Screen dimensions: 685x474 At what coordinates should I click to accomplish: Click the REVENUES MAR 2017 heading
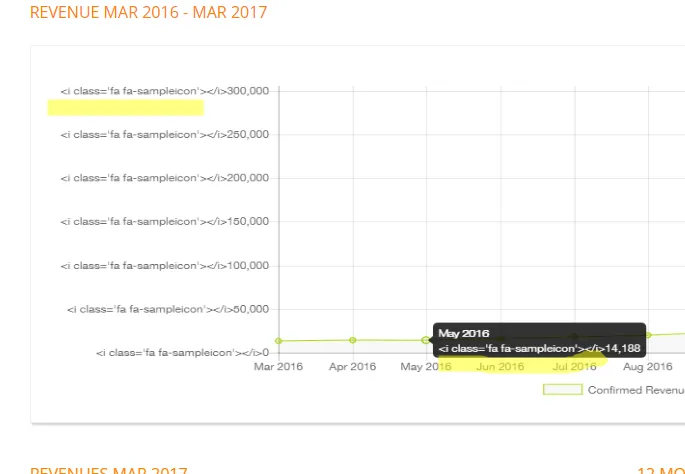click(x=109, y=471)
